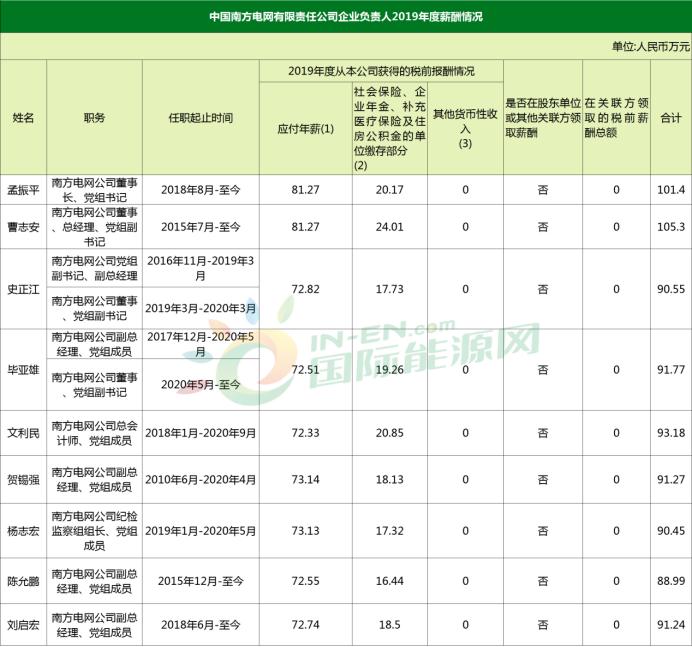
Task: Click the term cell 2018年6月-至今
Action: click(201, 625)
